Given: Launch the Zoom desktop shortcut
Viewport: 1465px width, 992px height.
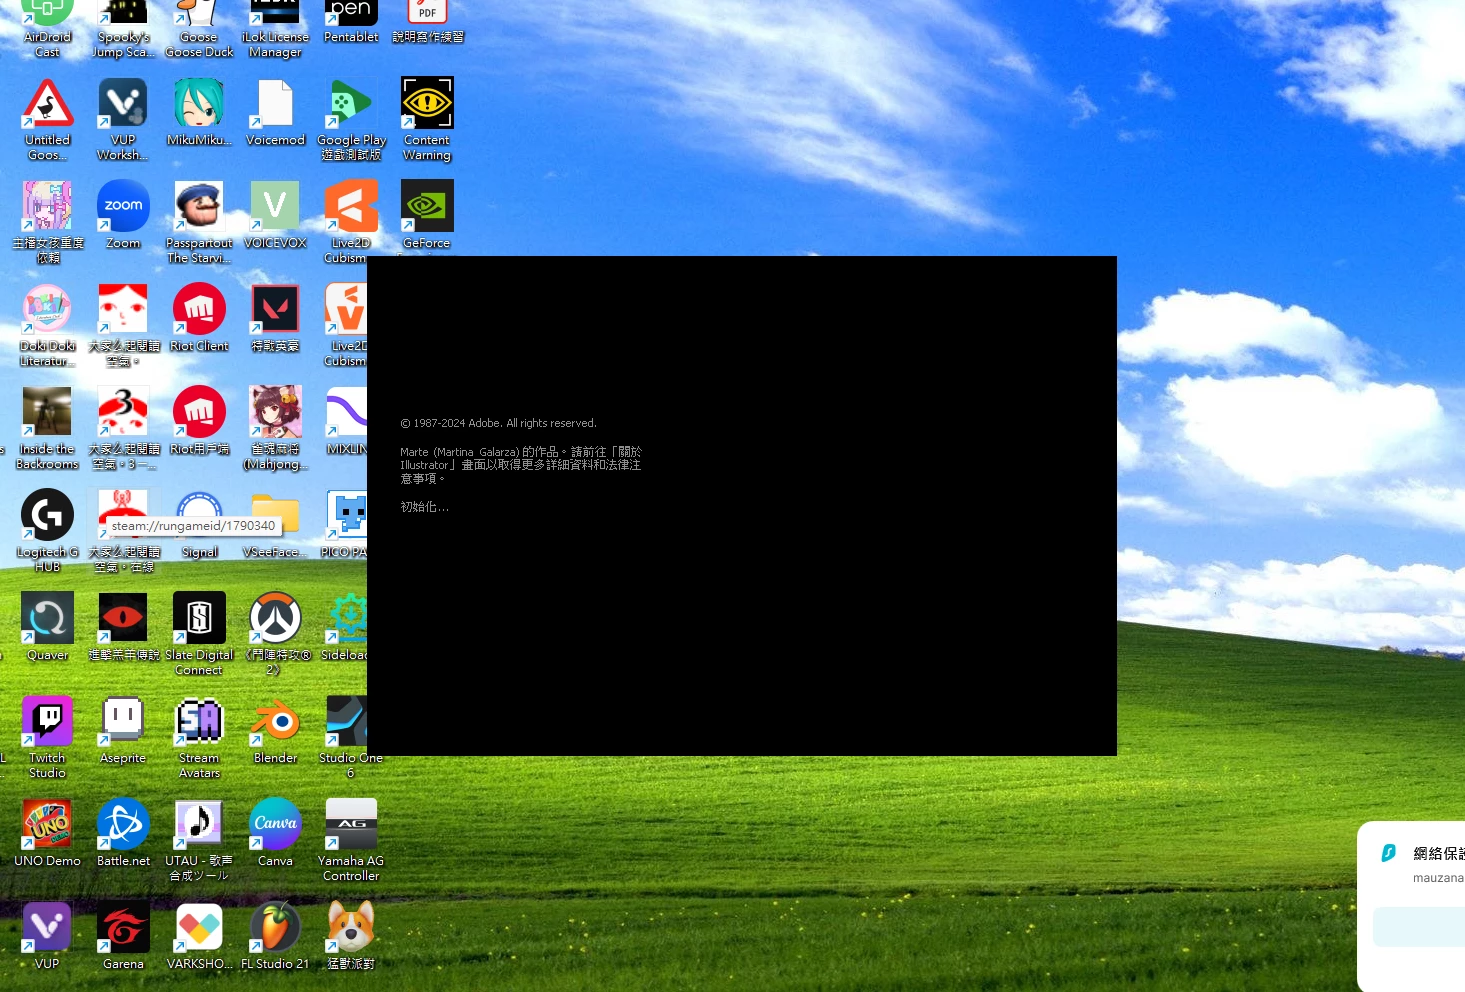Looking at the screenshot, I should click(123, 215).
